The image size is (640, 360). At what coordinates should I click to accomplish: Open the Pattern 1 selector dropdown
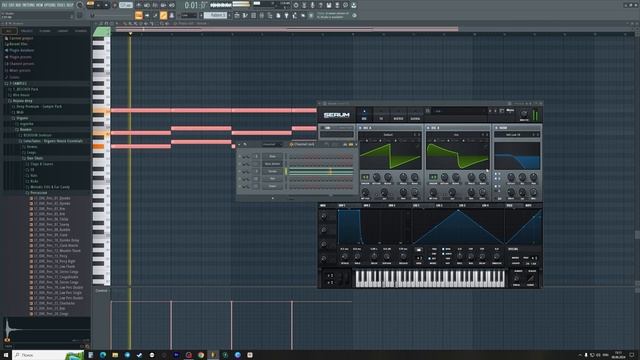[215, 15]
